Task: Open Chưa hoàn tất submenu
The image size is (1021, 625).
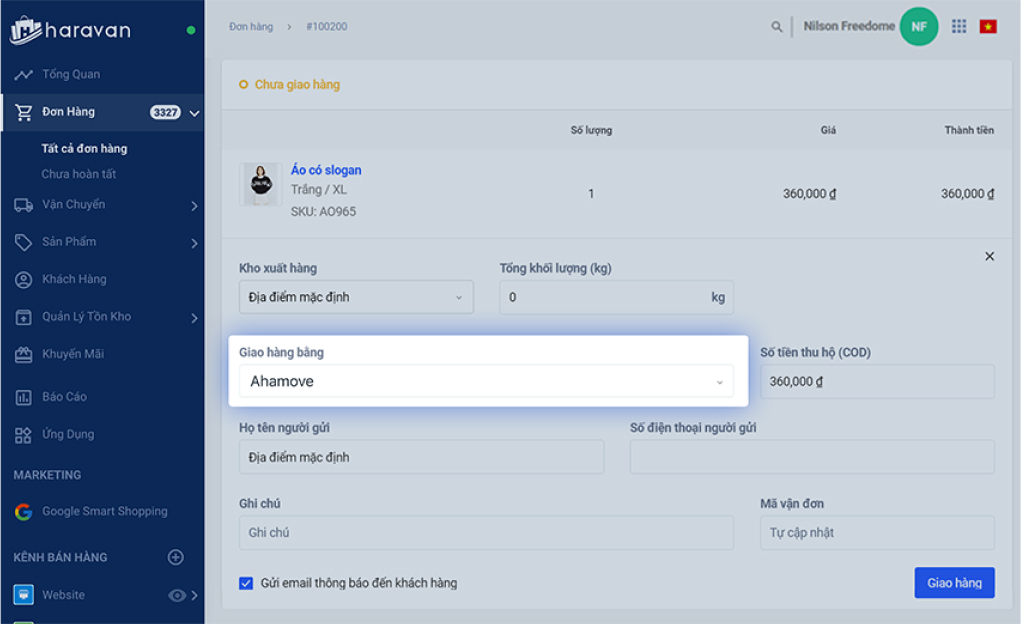Action: click(79, 174)
